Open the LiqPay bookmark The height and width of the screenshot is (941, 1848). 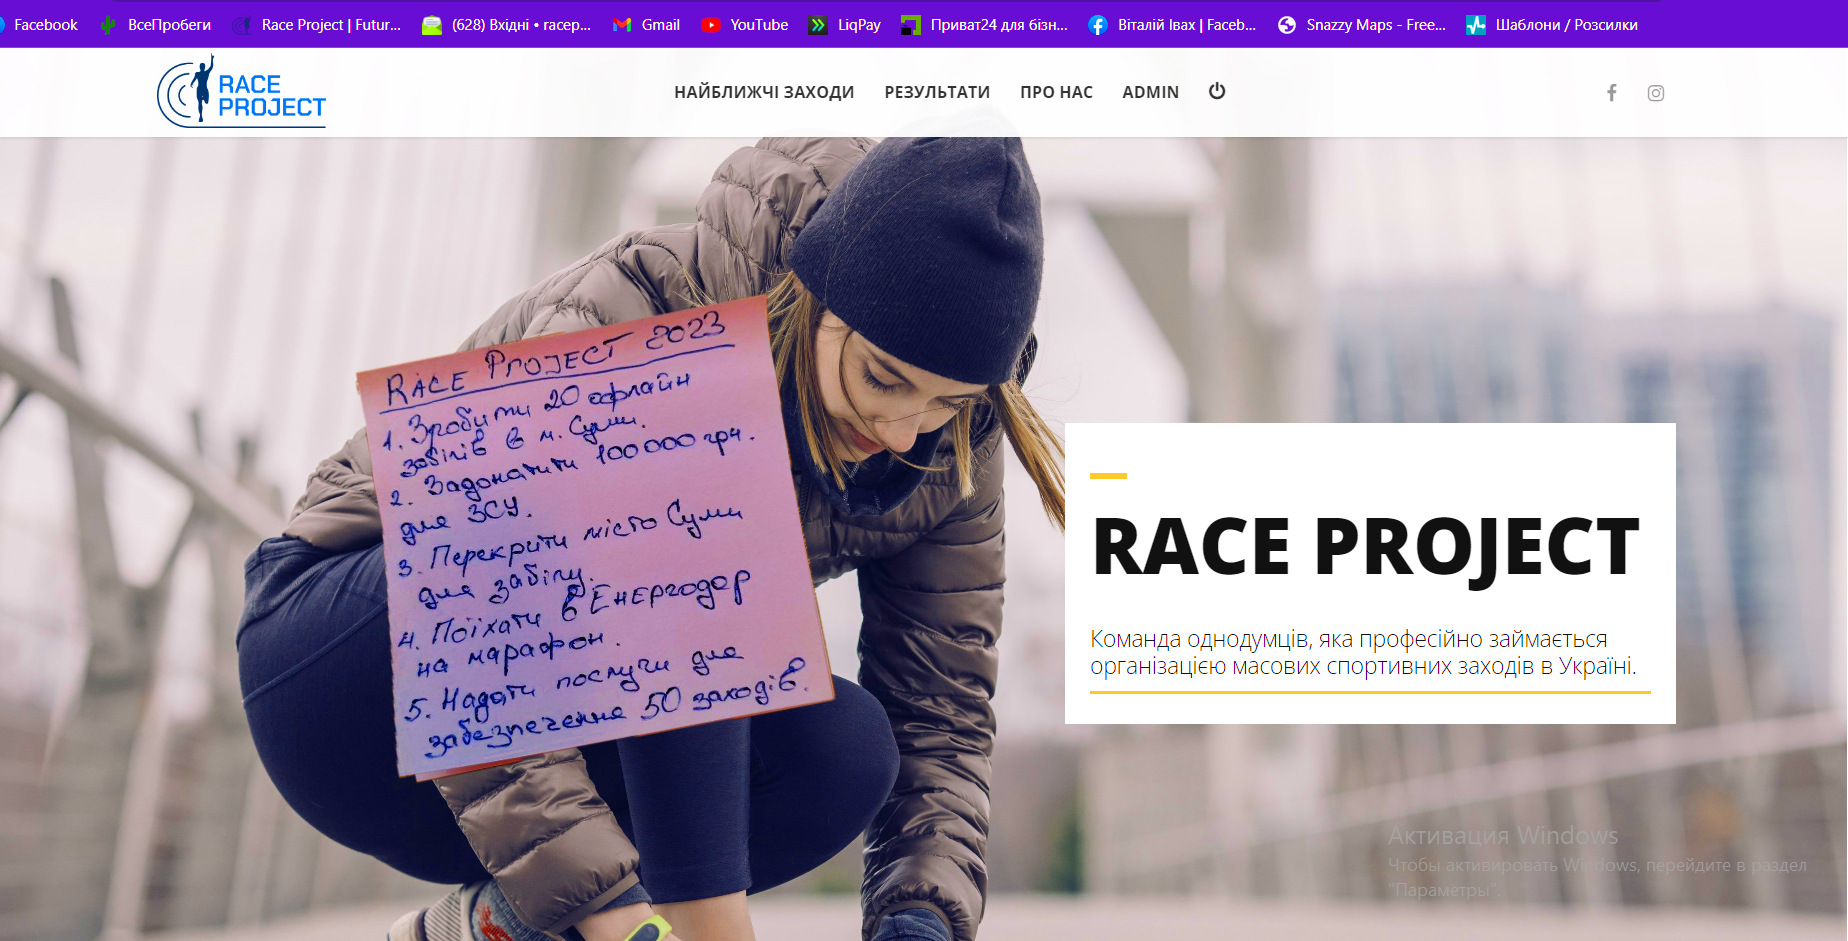click(x=845, y=25)
